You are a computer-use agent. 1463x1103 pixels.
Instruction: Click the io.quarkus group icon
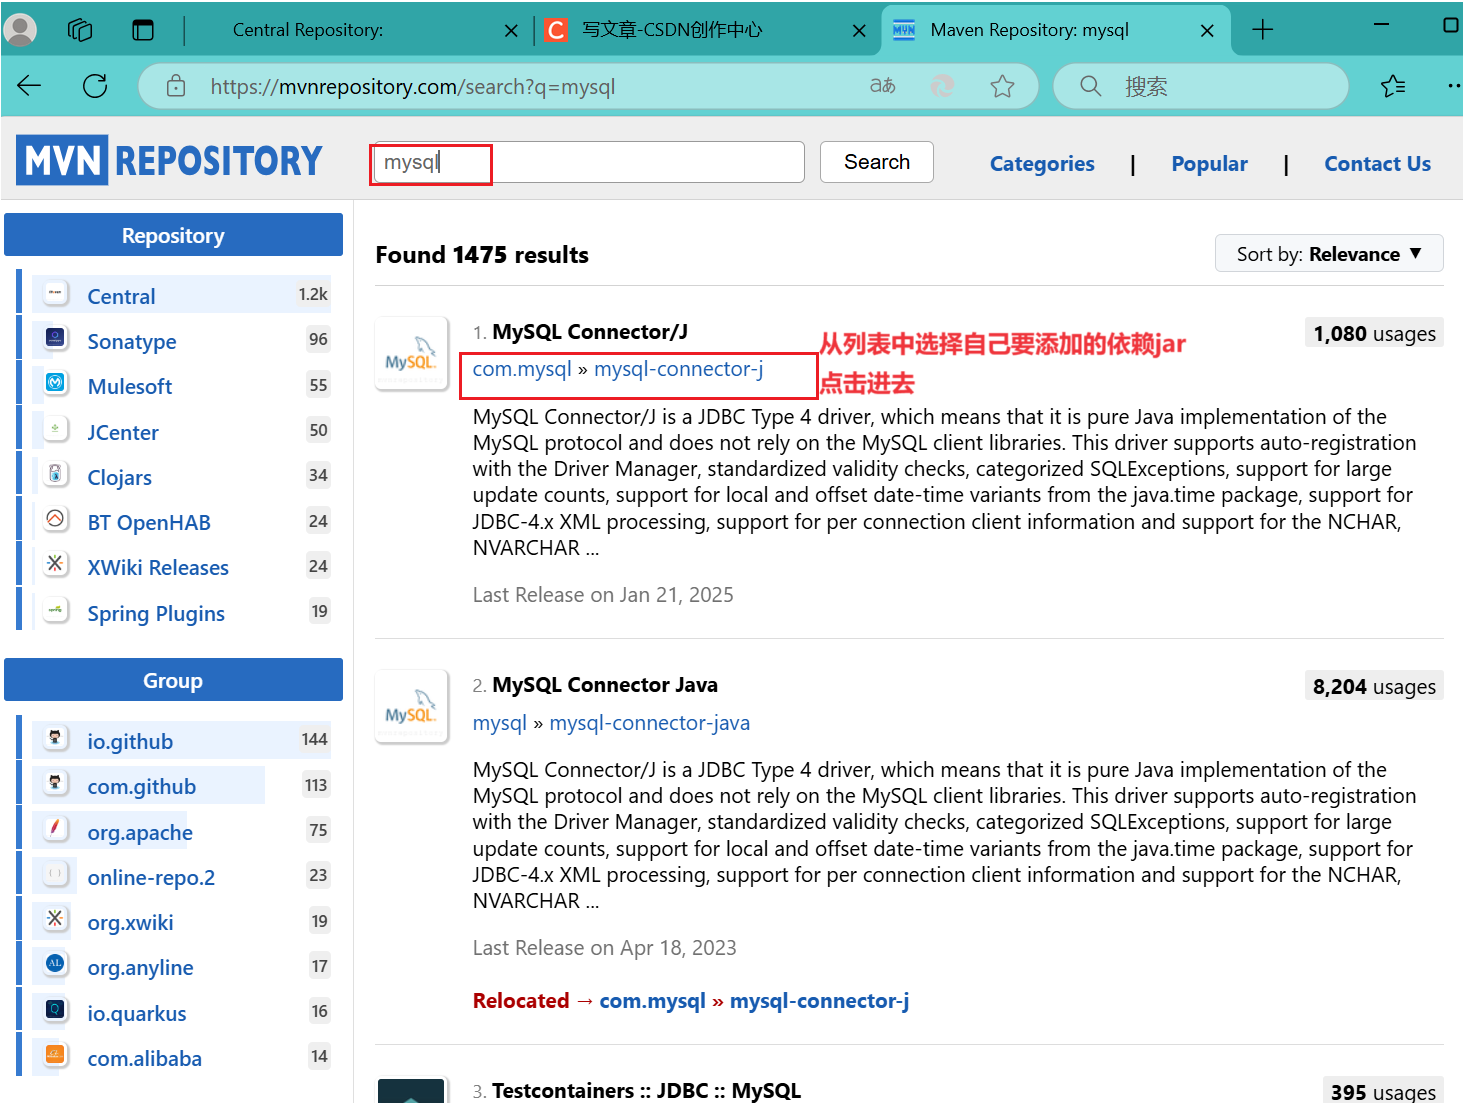pos(56,1011)
